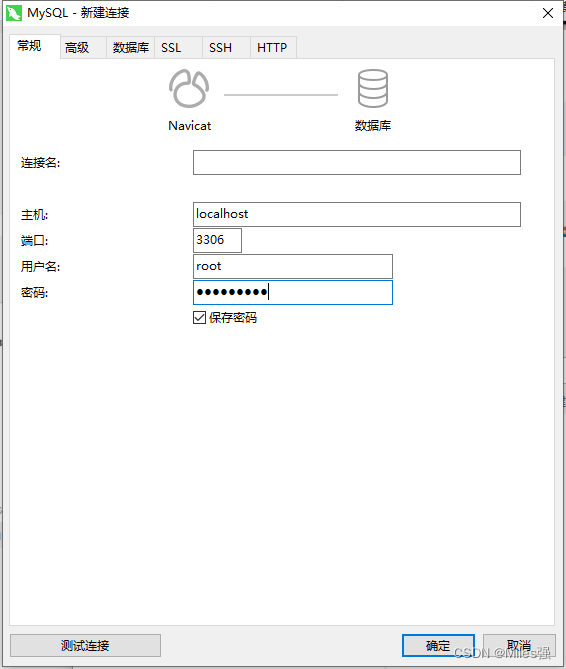Click the 测试连接 button

pos(85,645)
